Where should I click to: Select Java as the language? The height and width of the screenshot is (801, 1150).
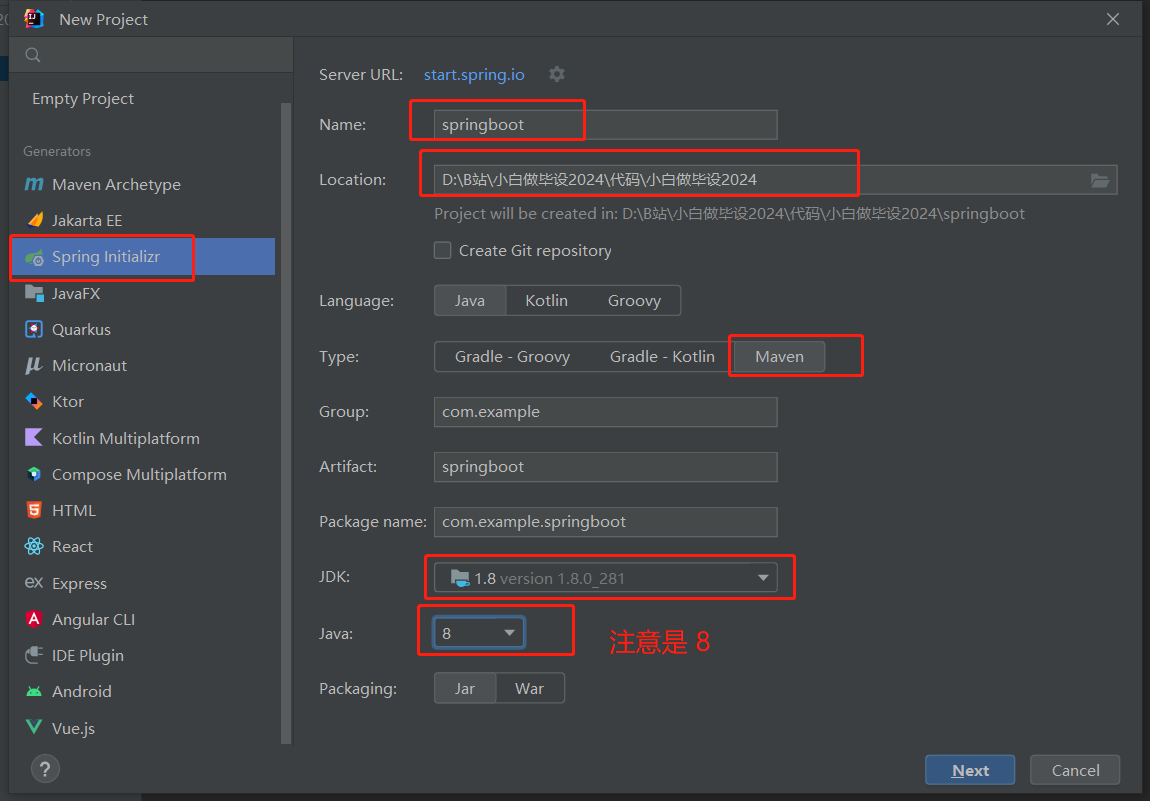click(x=469, y=301)
